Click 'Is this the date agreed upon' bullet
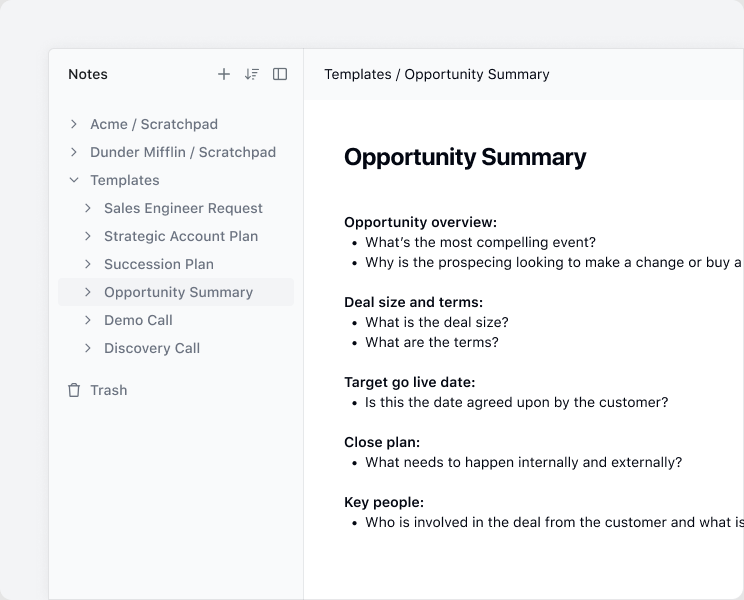The image size is (744, 600). click(516, 402)
